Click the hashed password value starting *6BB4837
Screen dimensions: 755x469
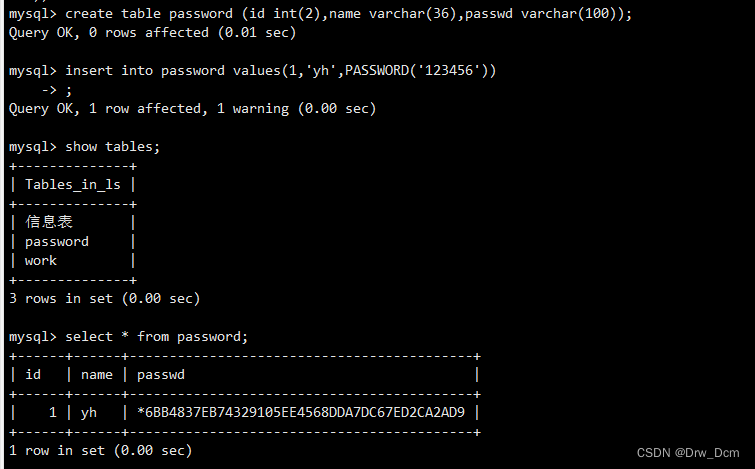(301, 413)
